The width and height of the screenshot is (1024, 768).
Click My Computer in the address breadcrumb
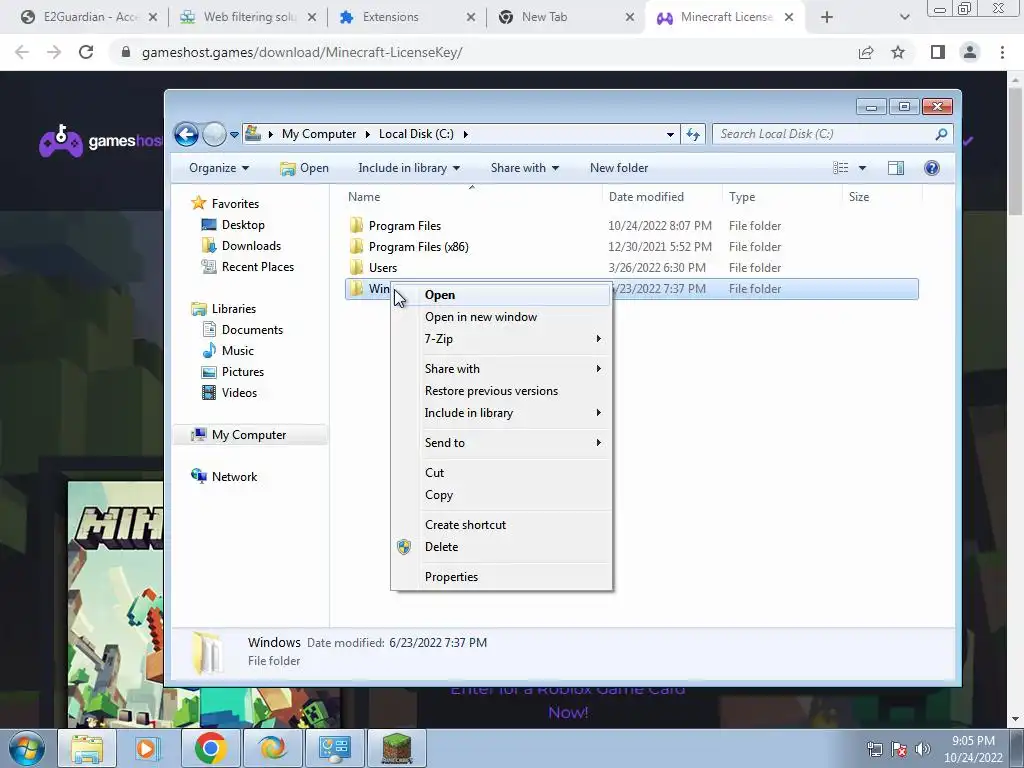coord(319,134)
